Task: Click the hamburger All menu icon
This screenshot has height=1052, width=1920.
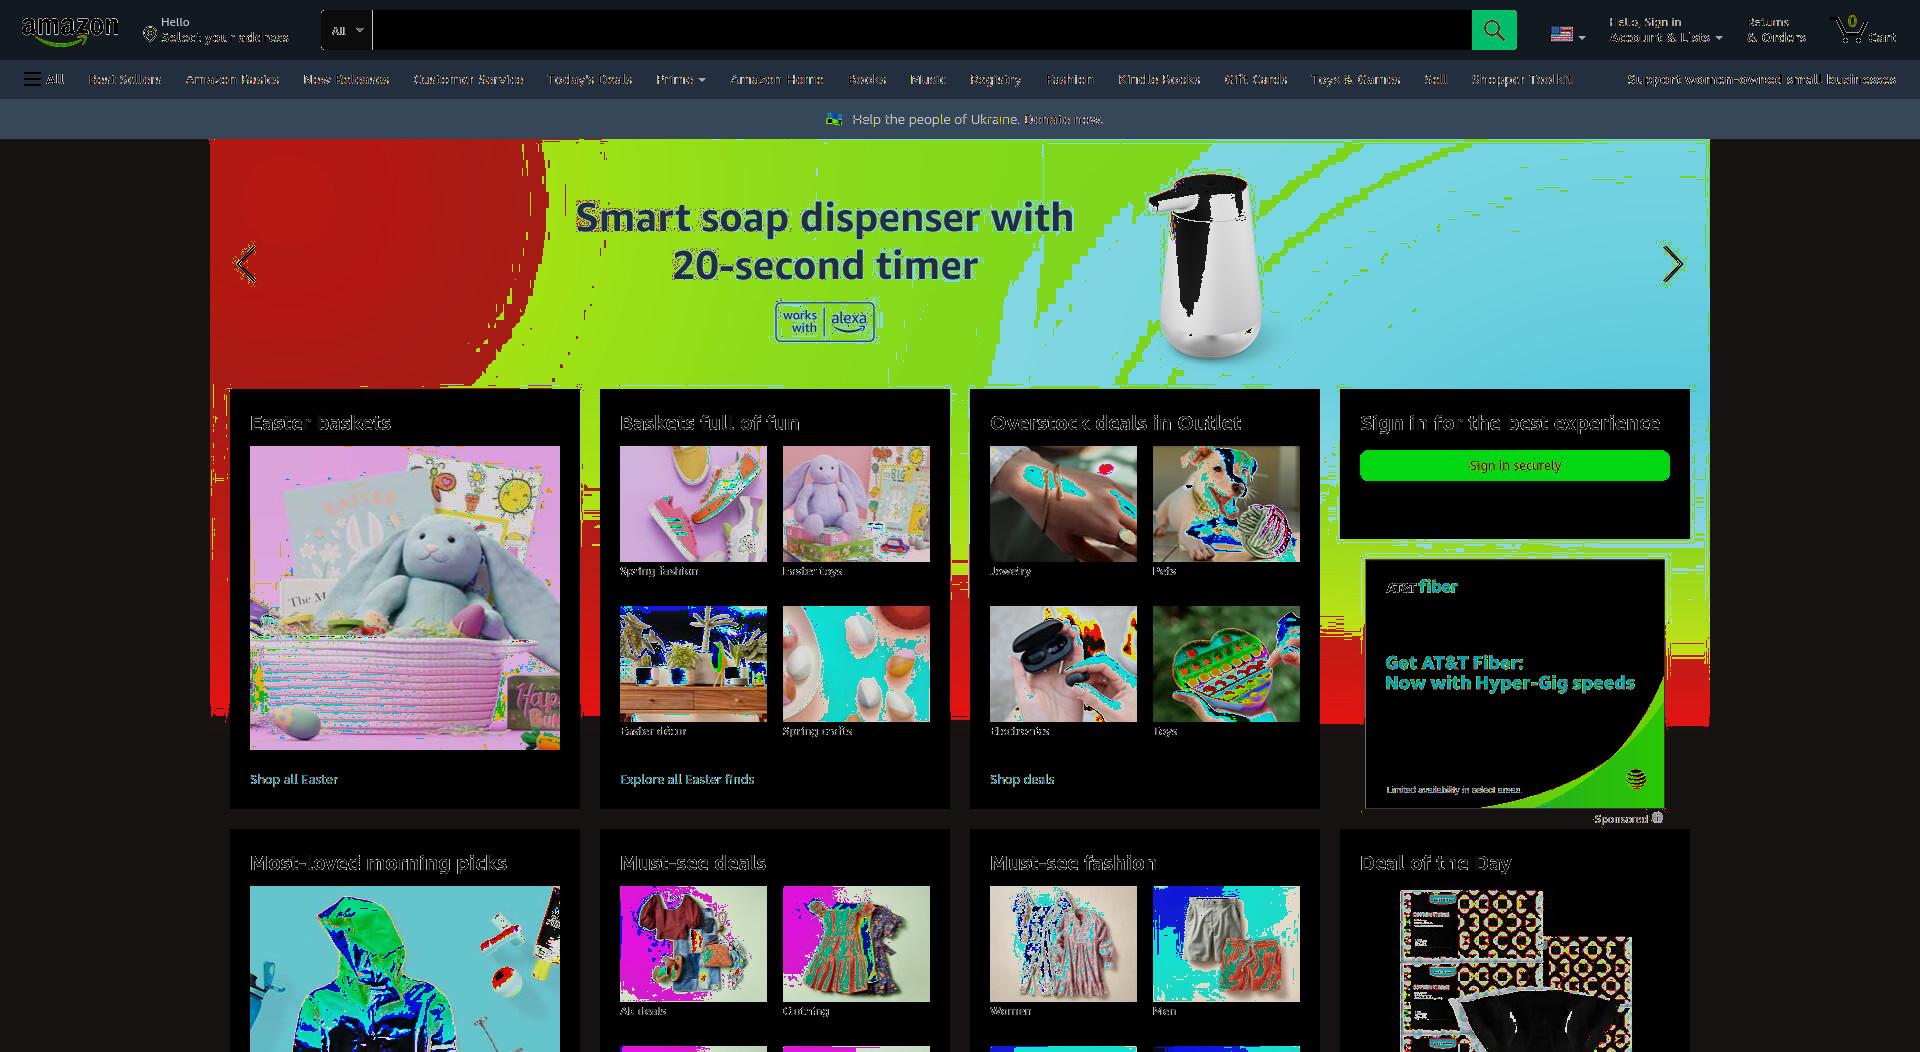Action: 44,79
